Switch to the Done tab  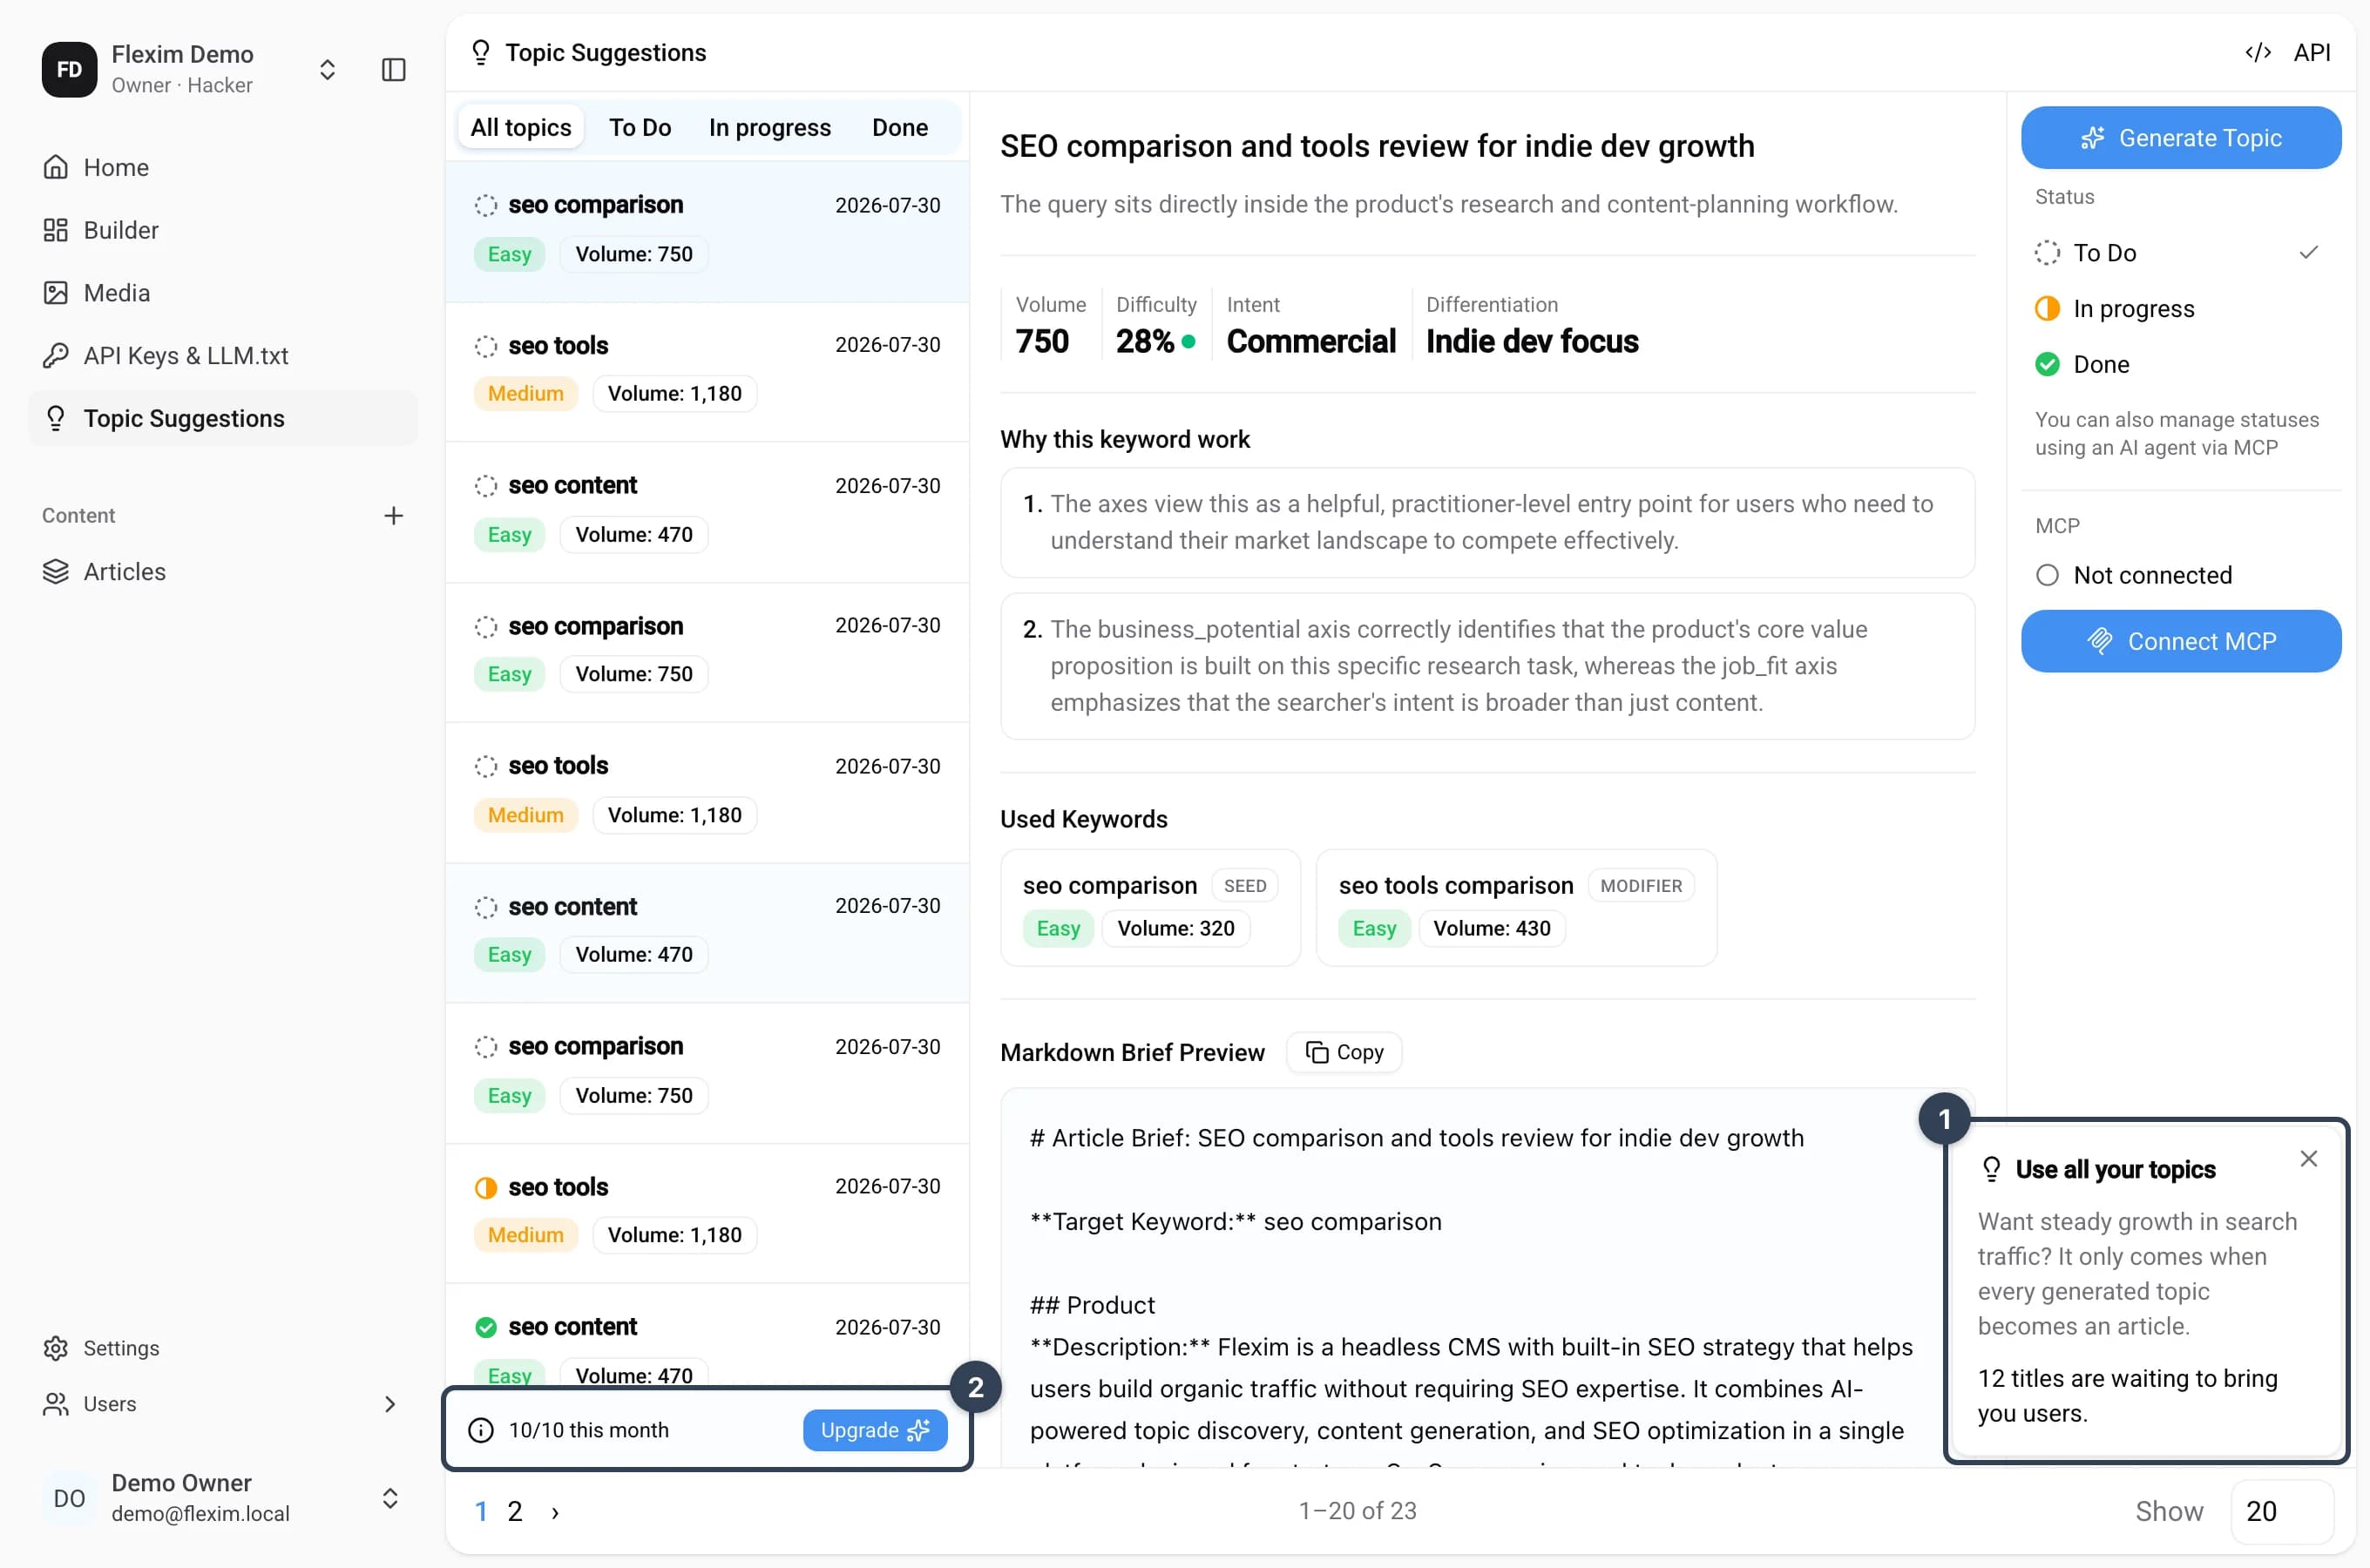coord(899,127)
